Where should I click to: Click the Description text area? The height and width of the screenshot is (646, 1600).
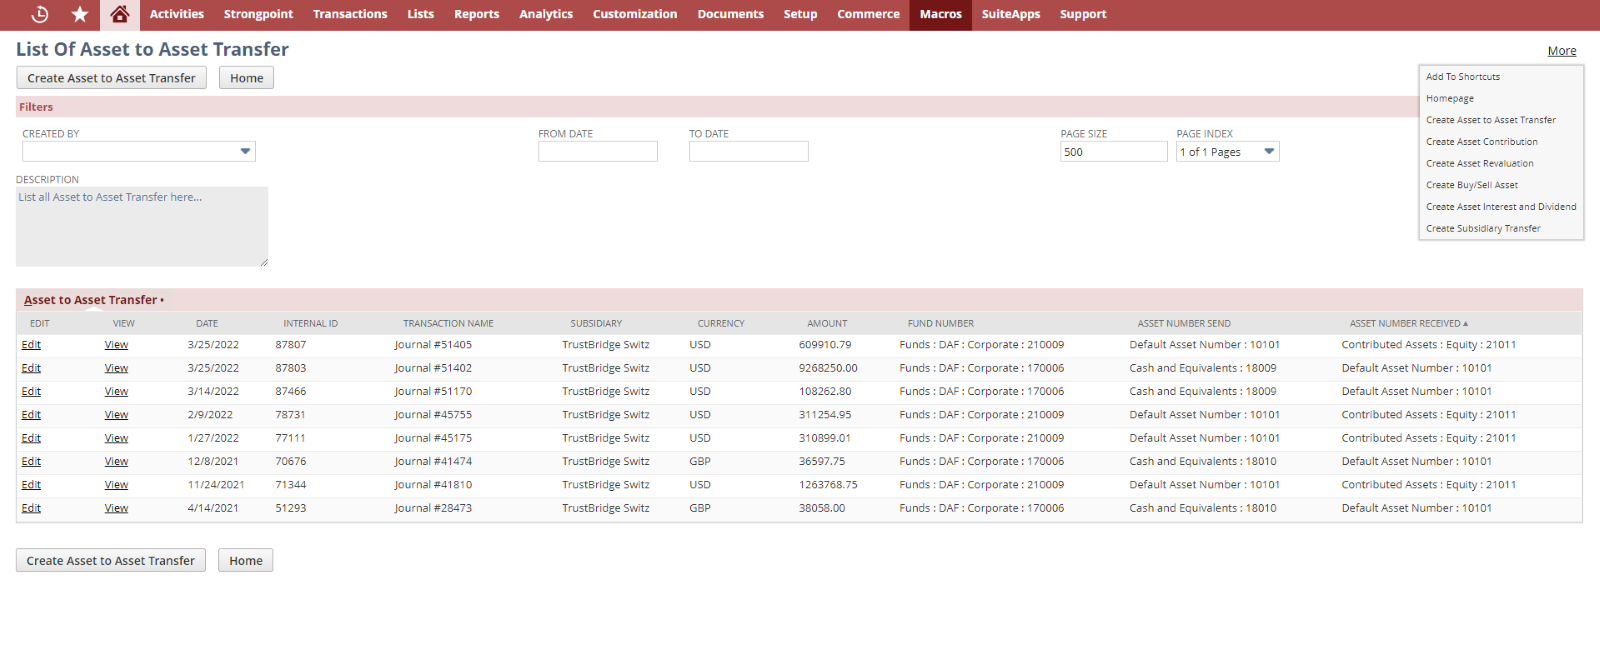point(141,227)
